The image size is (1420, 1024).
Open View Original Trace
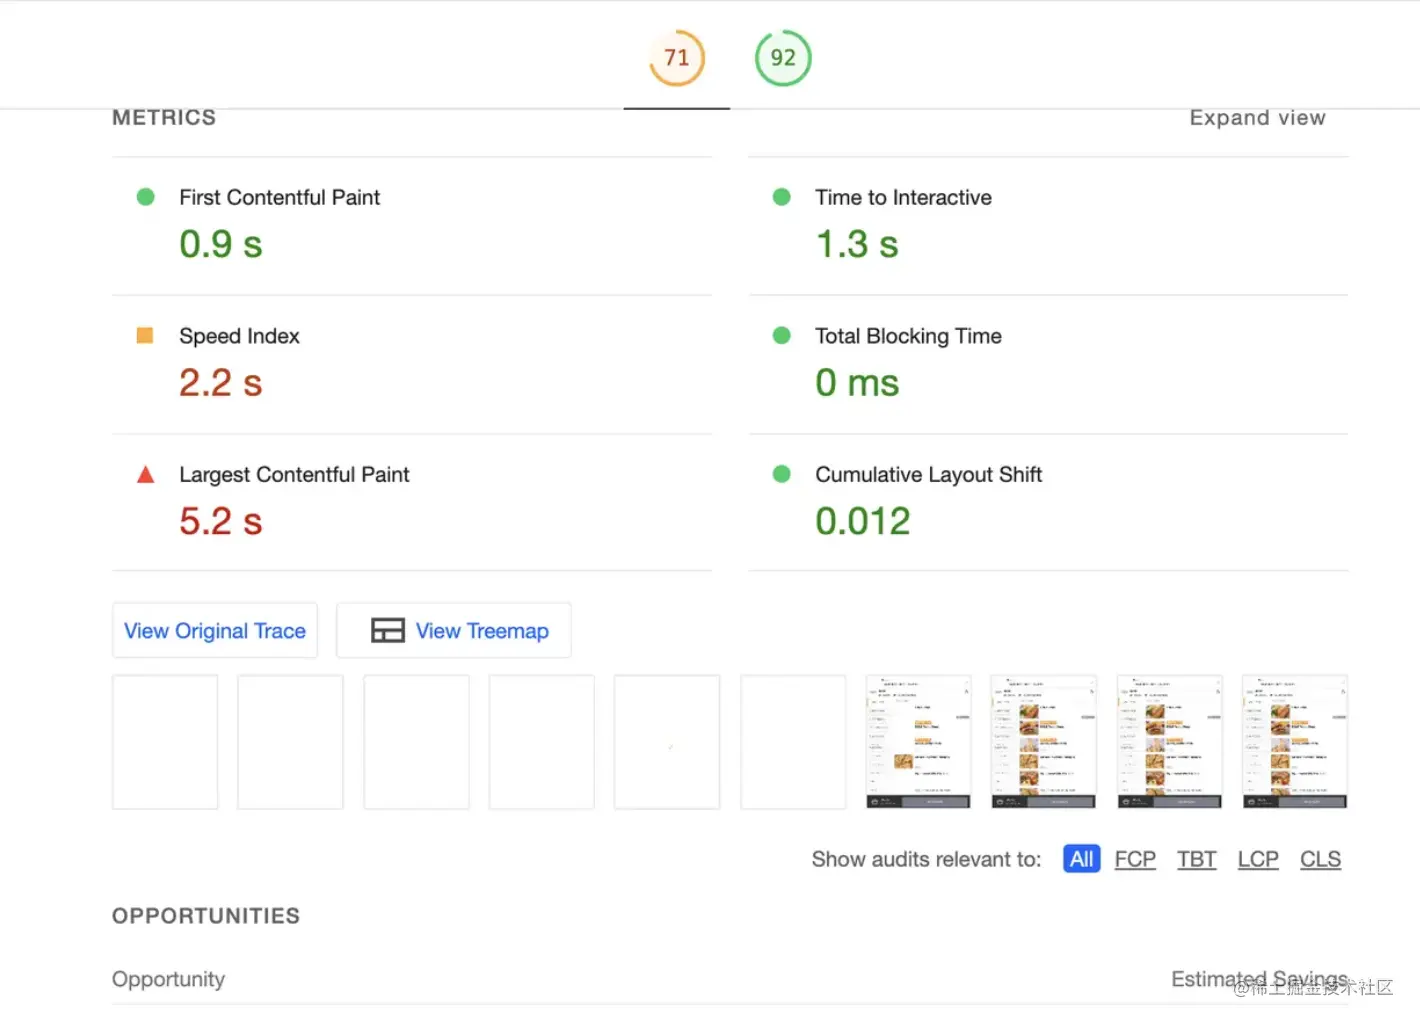215,630
